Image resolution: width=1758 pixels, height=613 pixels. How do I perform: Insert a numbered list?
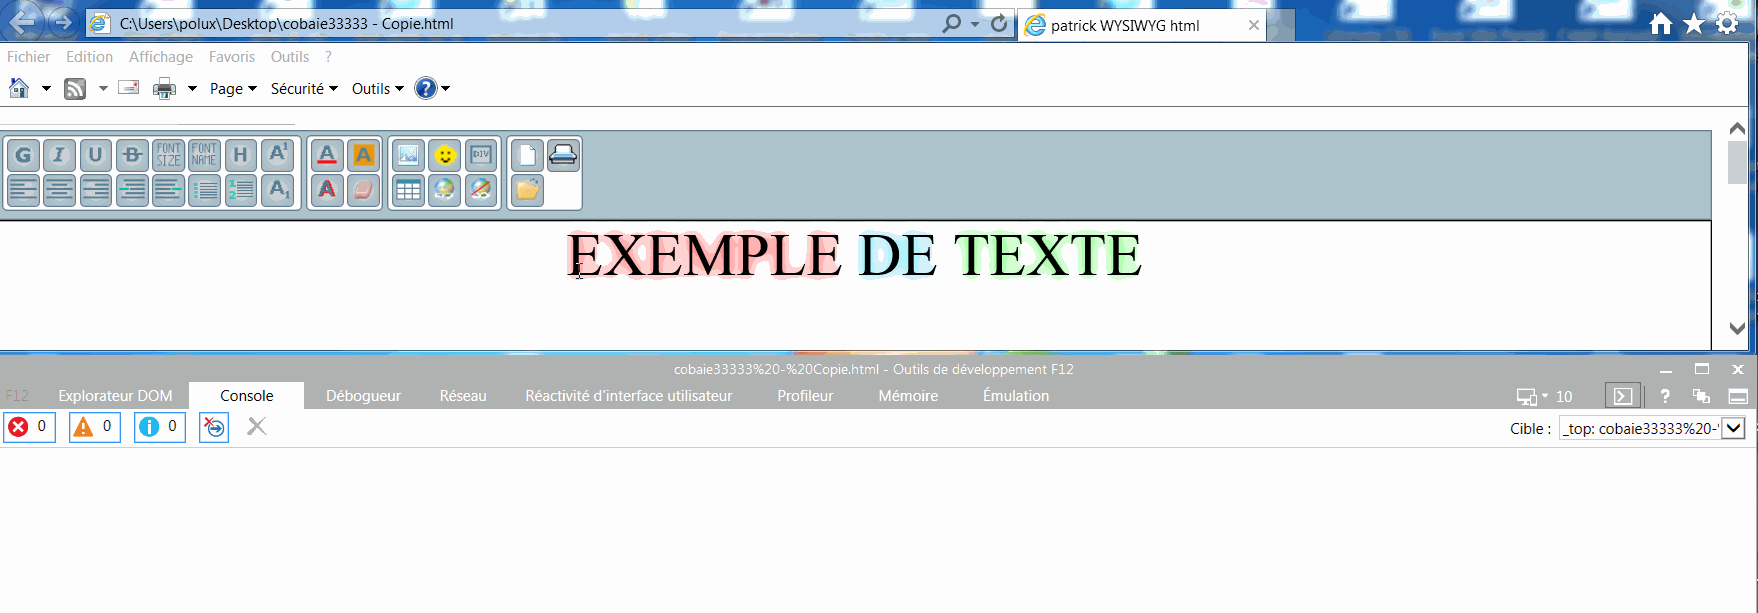[241, 190]
